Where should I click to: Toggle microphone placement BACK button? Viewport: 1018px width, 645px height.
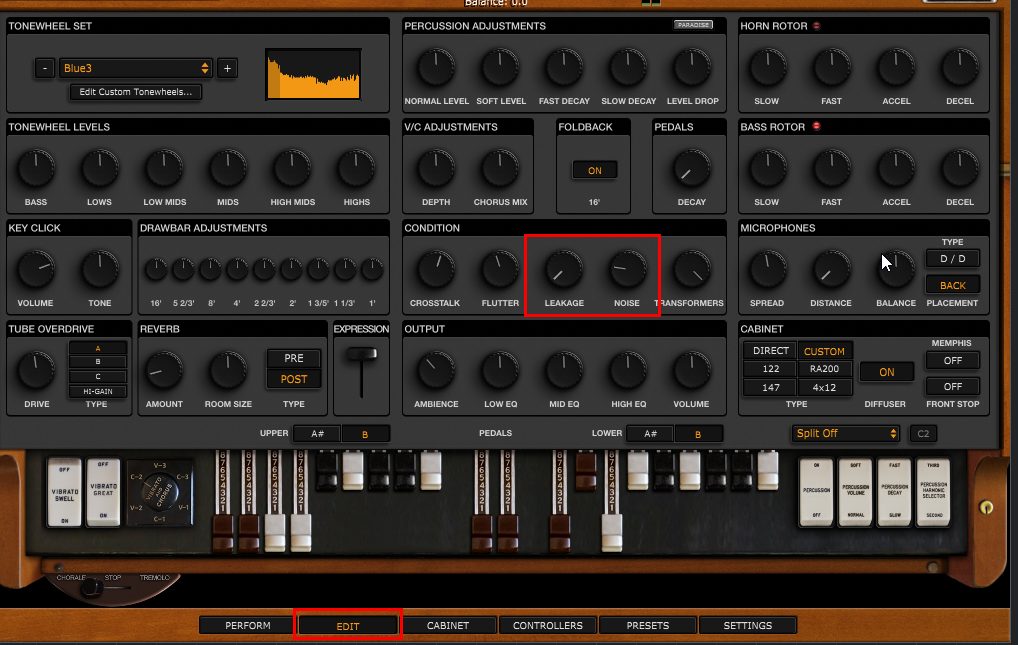click(952, 285)
